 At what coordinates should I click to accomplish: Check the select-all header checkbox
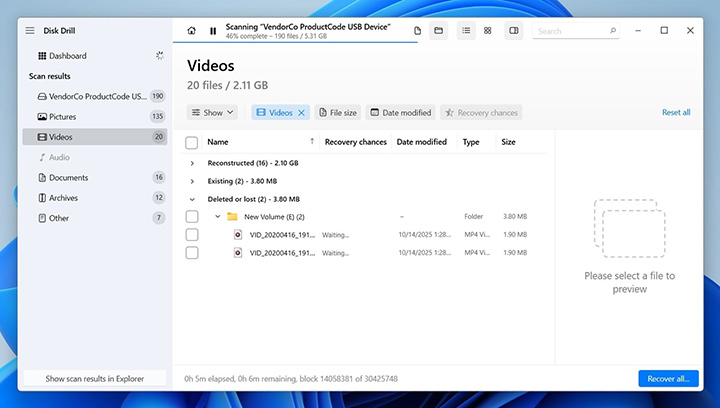191,143
